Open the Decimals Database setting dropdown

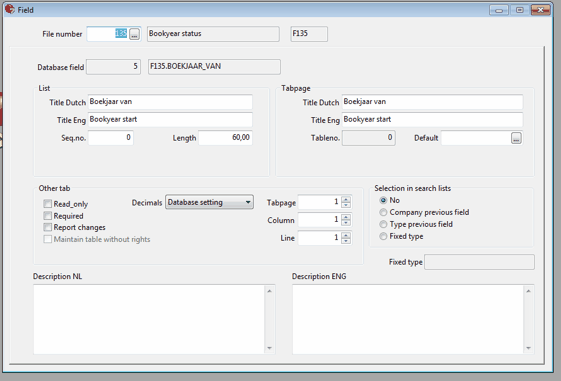click(x=209, y=202)
